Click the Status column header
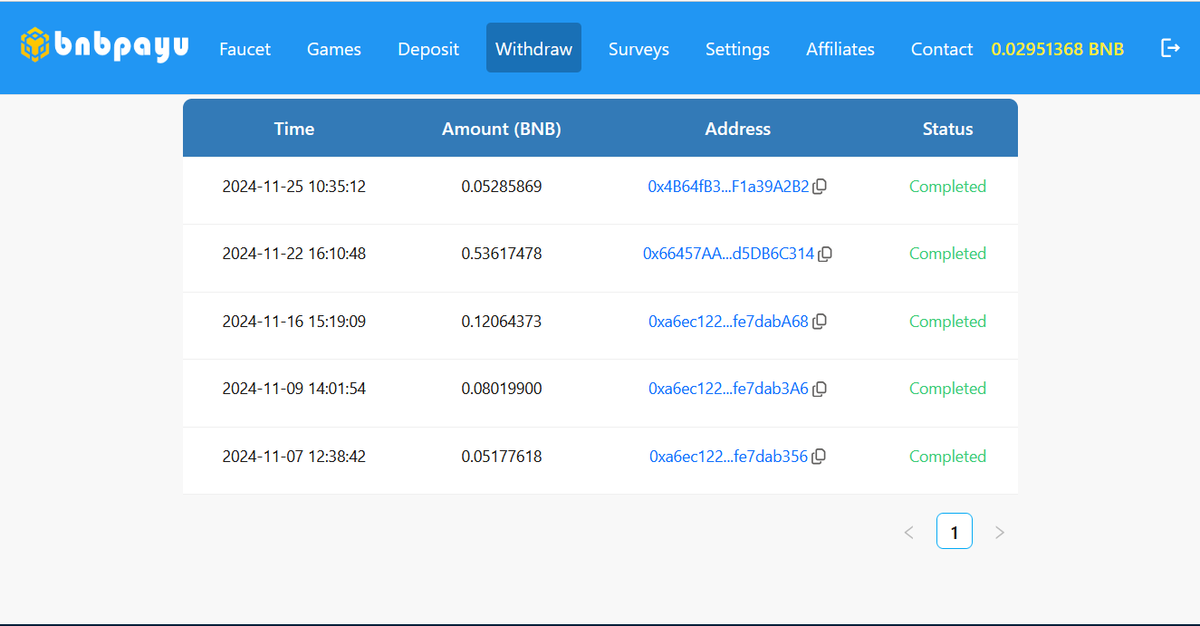 click(x=948, y=129)
